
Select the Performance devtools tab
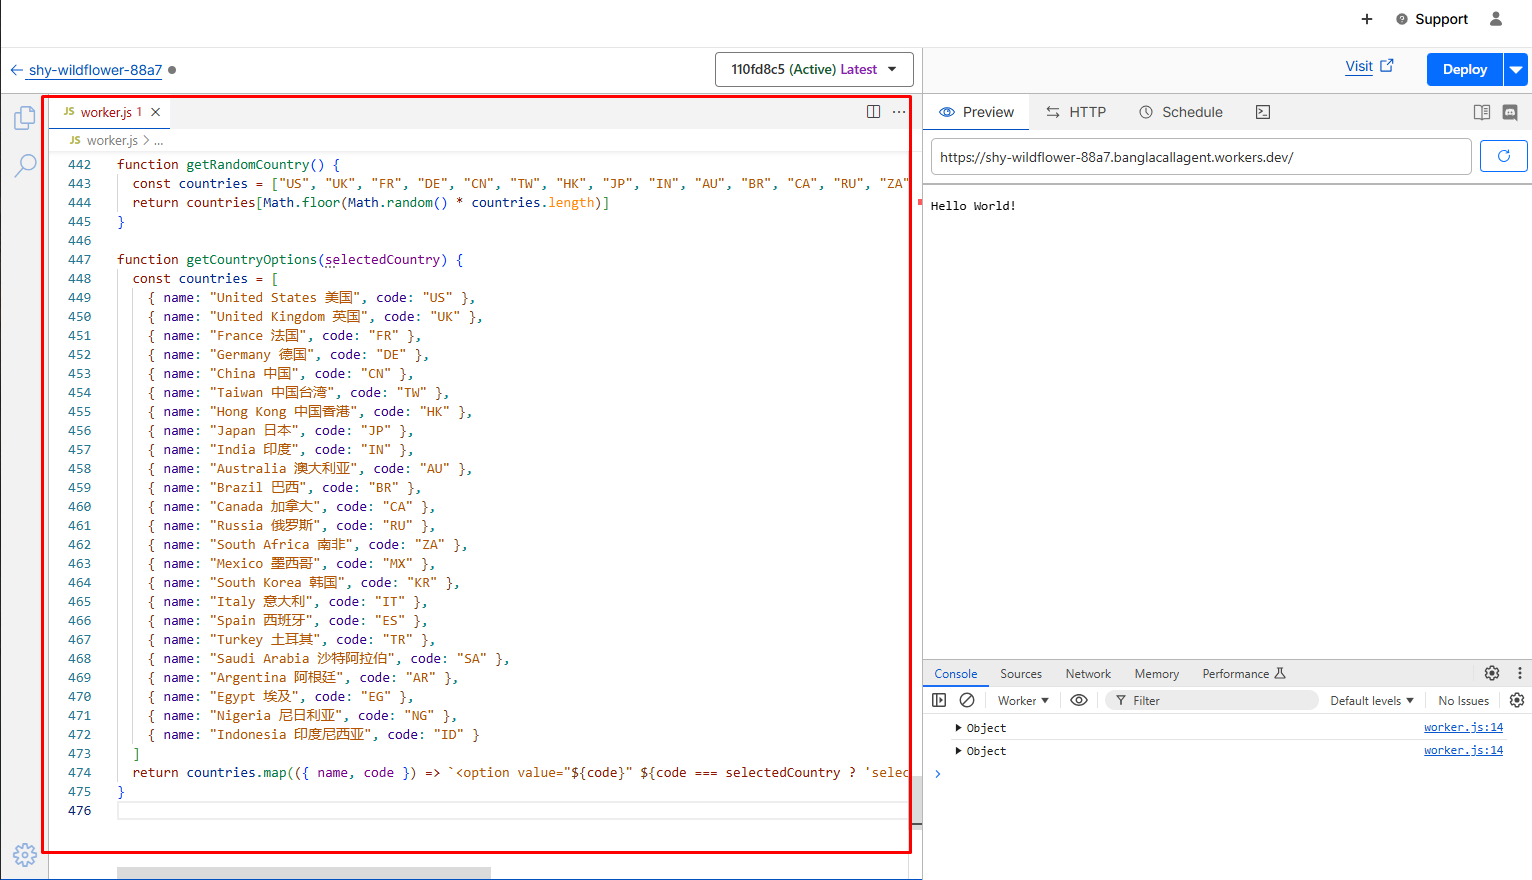pos(1243,674)
